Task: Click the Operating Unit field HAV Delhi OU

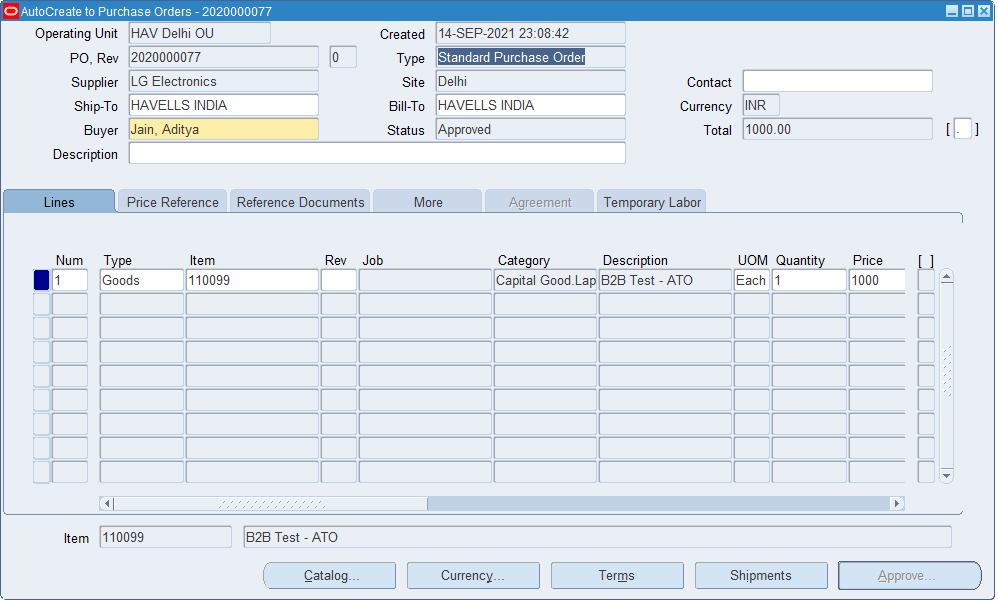Action: (199, 33)
